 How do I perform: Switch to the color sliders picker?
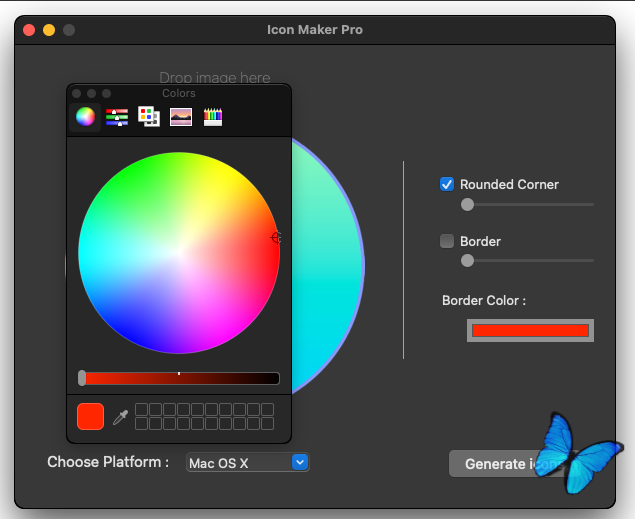click(117, 117)
